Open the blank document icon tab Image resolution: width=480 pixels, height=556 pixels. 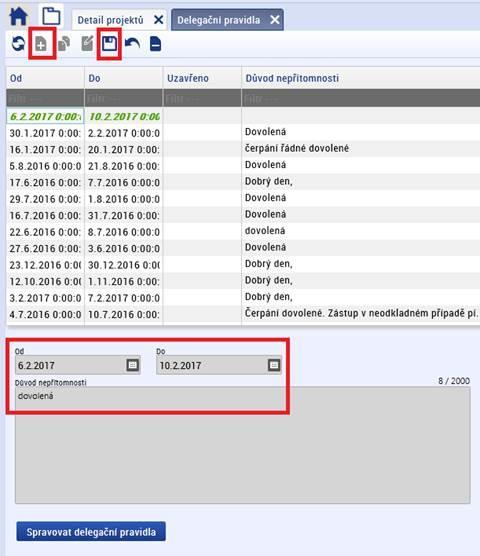click(51, 16)
